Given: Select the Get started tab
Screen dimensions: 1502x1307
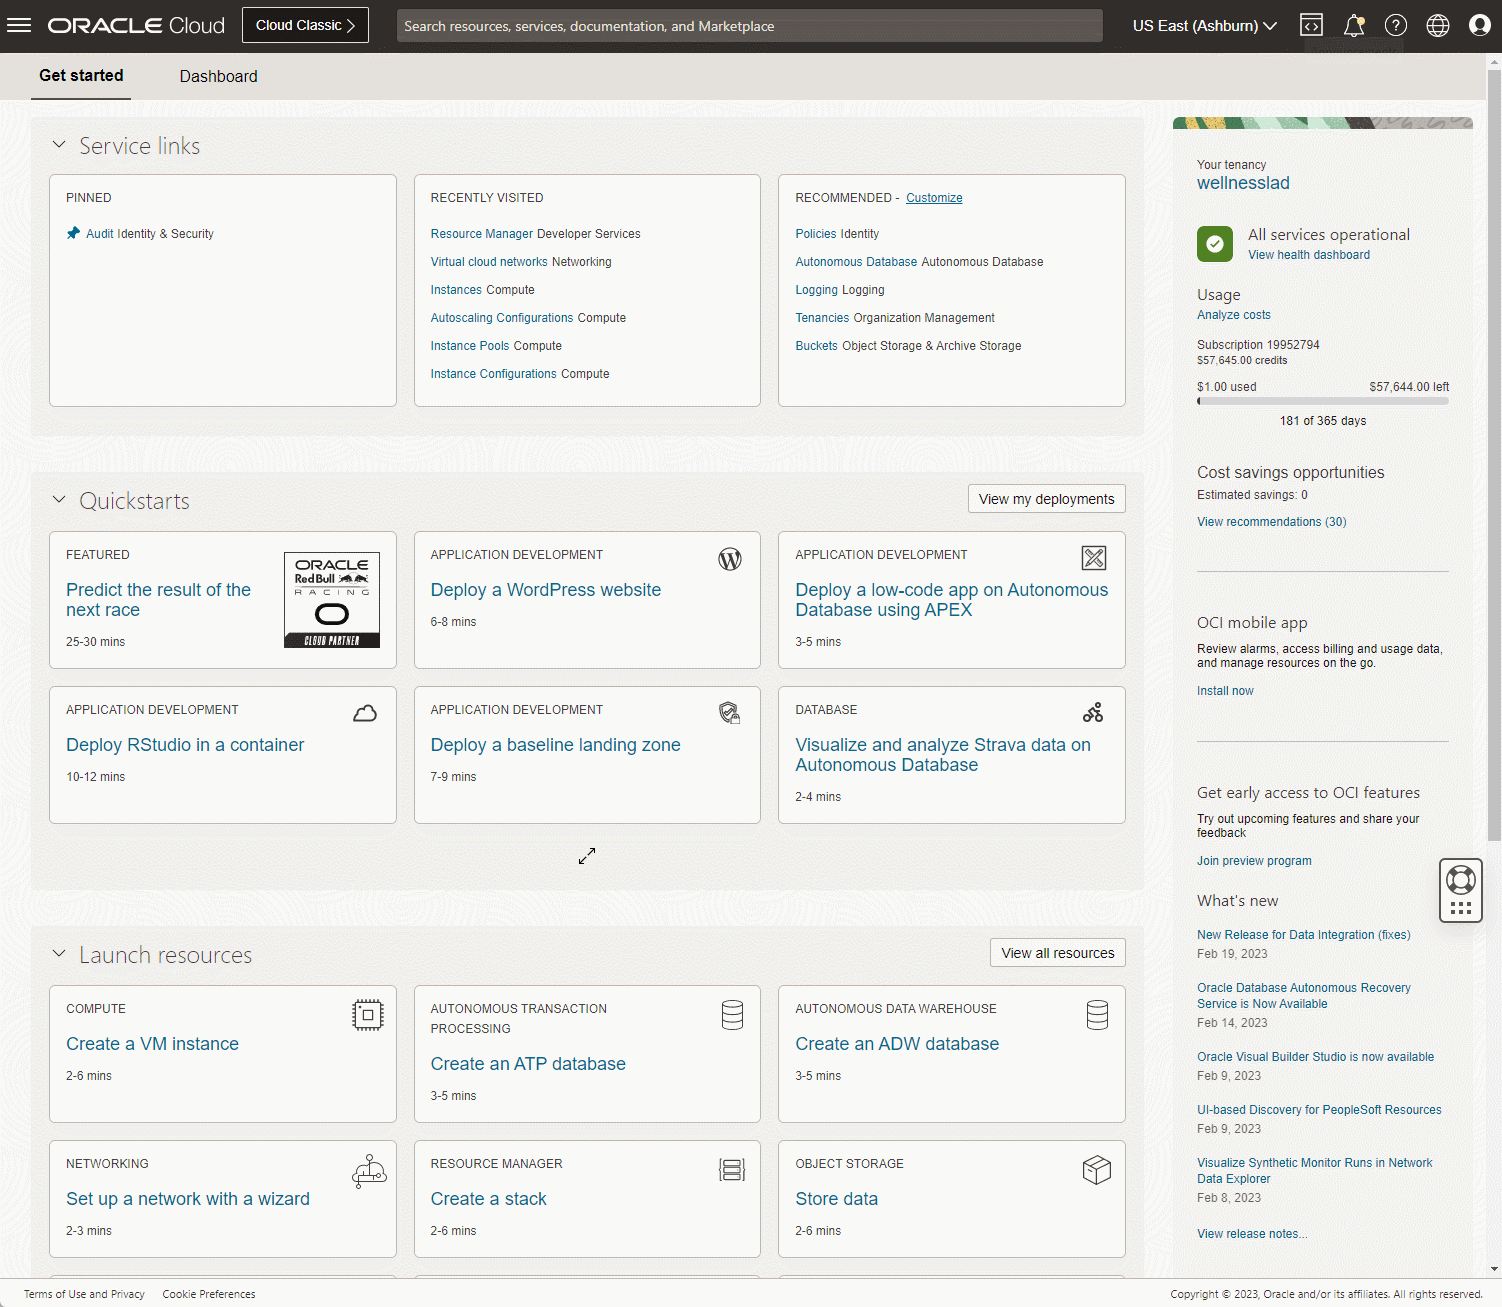Looking at the screenshot, I should 81,76.
